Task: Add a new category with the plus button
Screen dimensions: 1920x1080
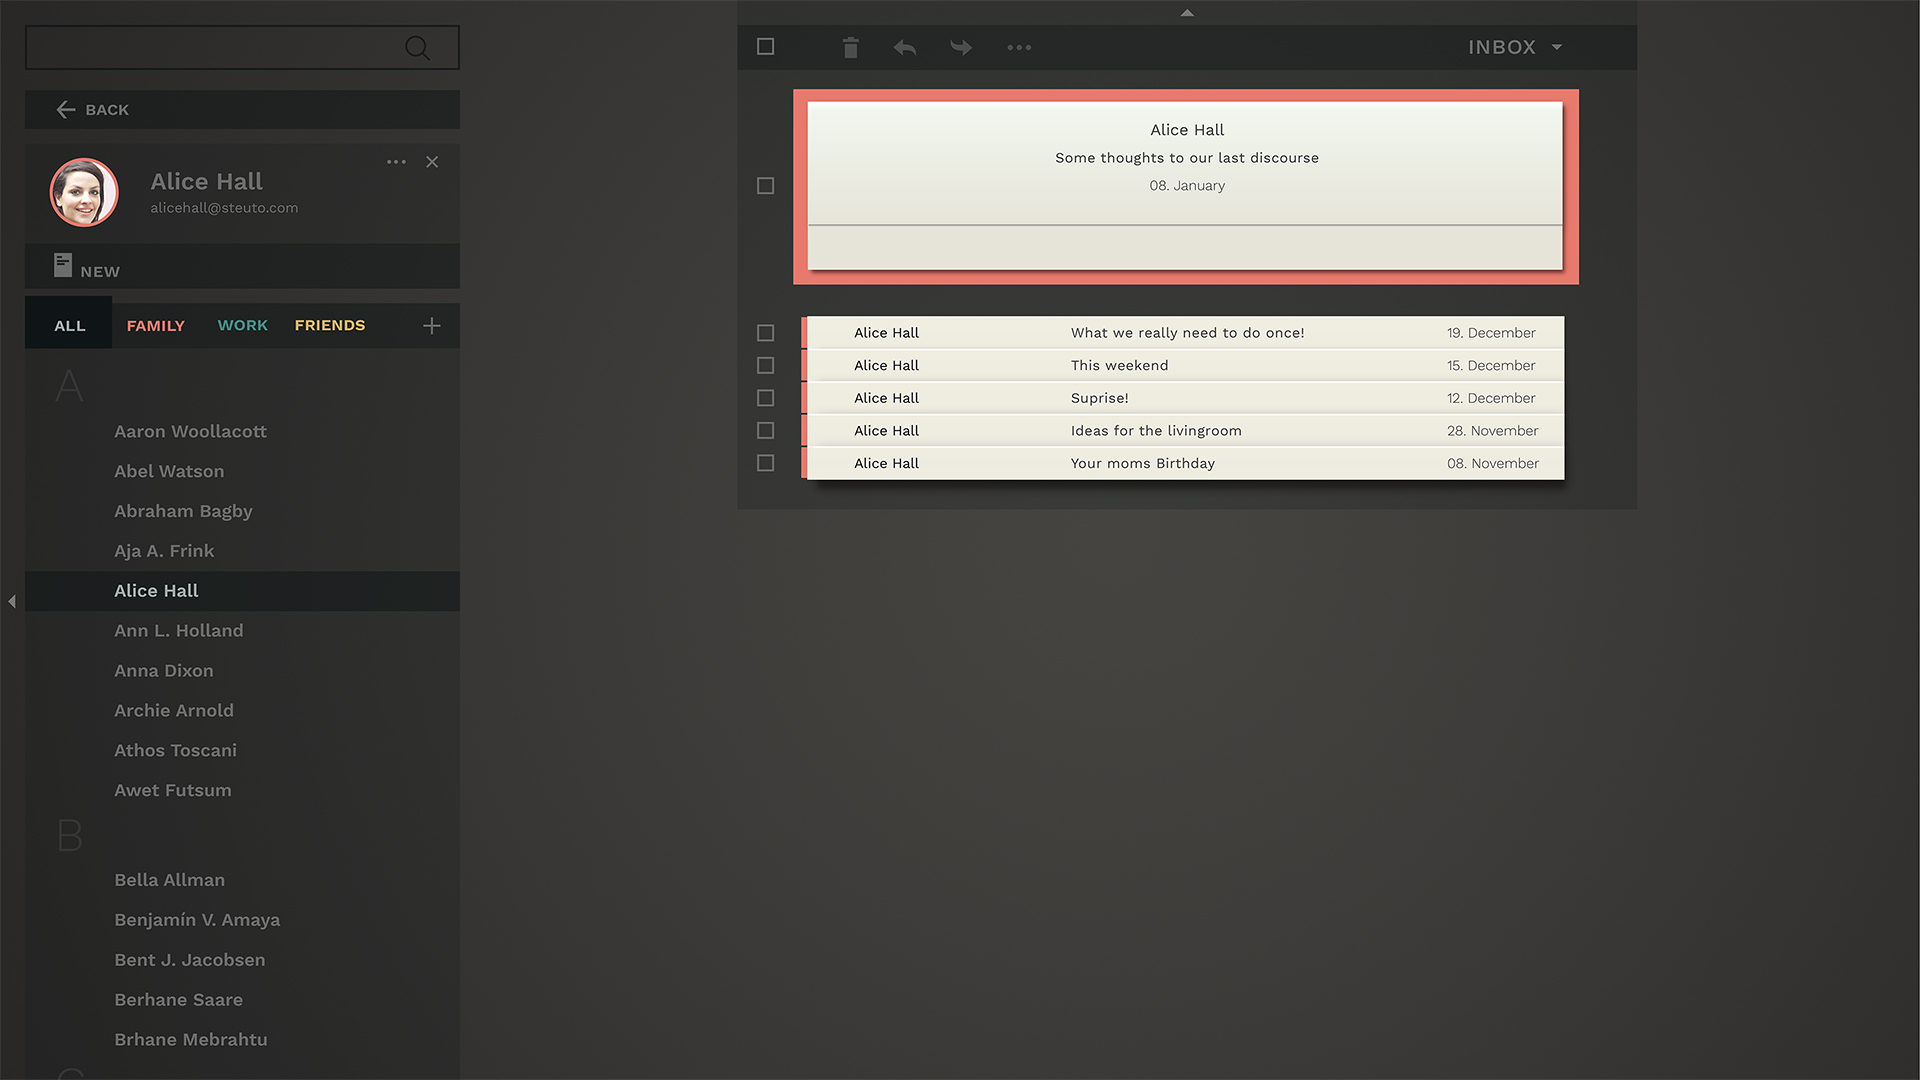Action: 431,325
